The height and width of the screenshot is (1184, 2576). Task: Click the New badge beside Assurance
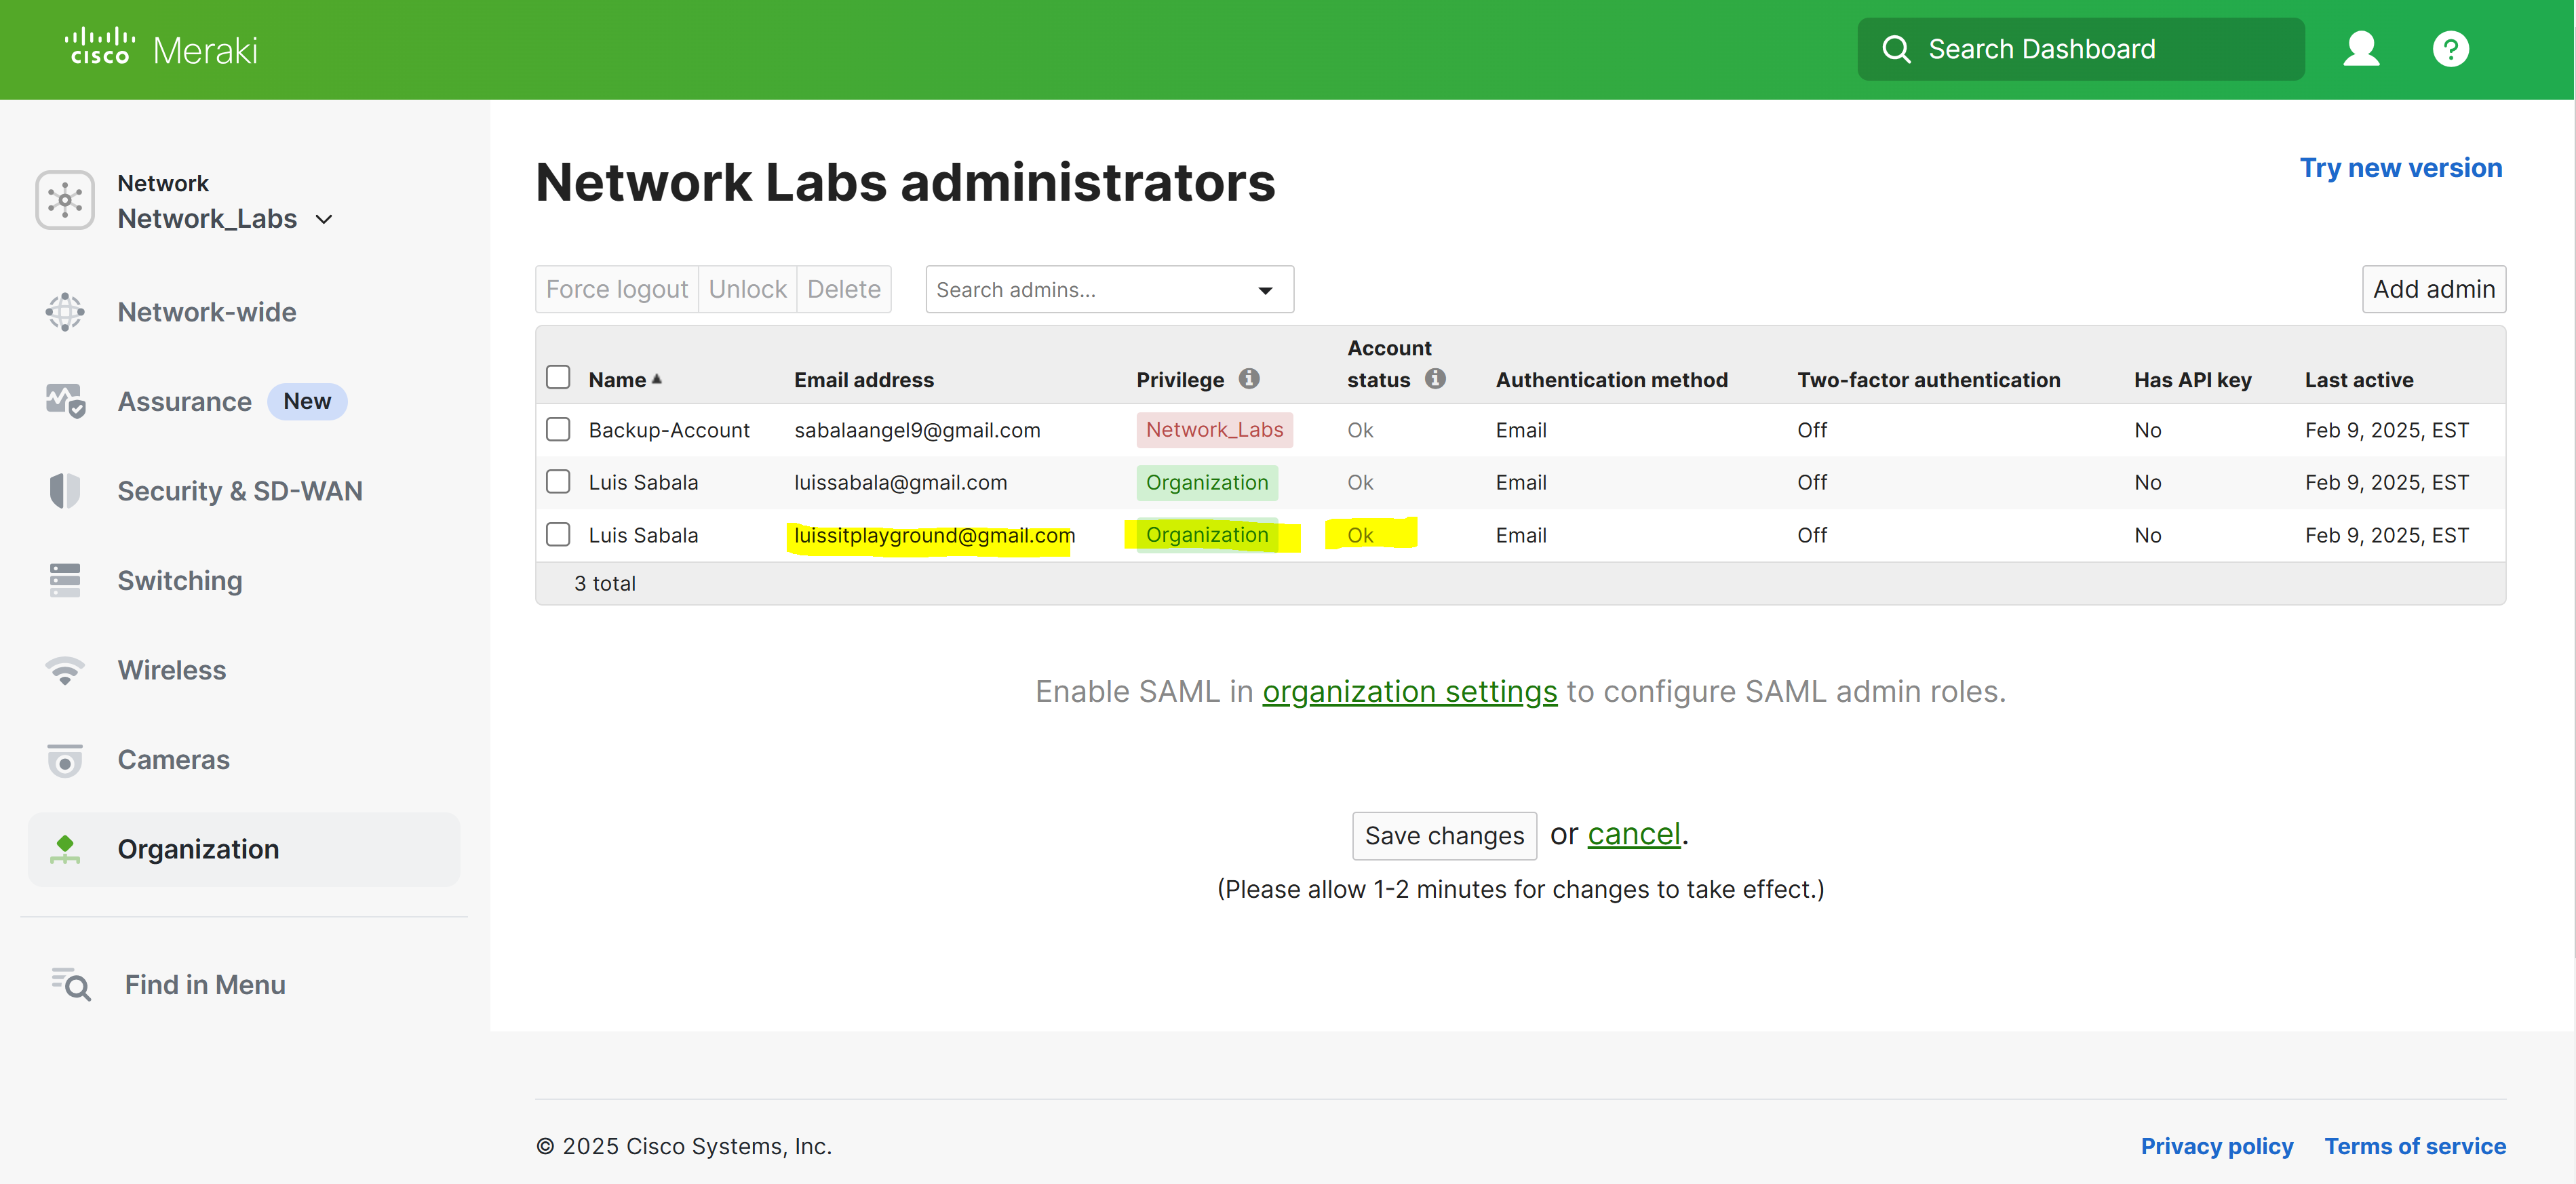tap(307, 401)
